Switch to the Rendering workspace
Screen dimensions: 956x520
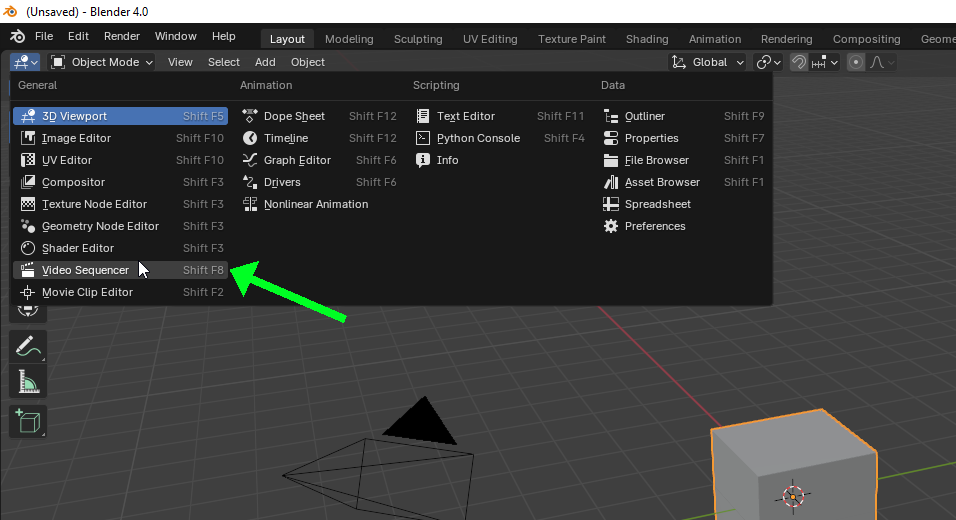point(787,39)
